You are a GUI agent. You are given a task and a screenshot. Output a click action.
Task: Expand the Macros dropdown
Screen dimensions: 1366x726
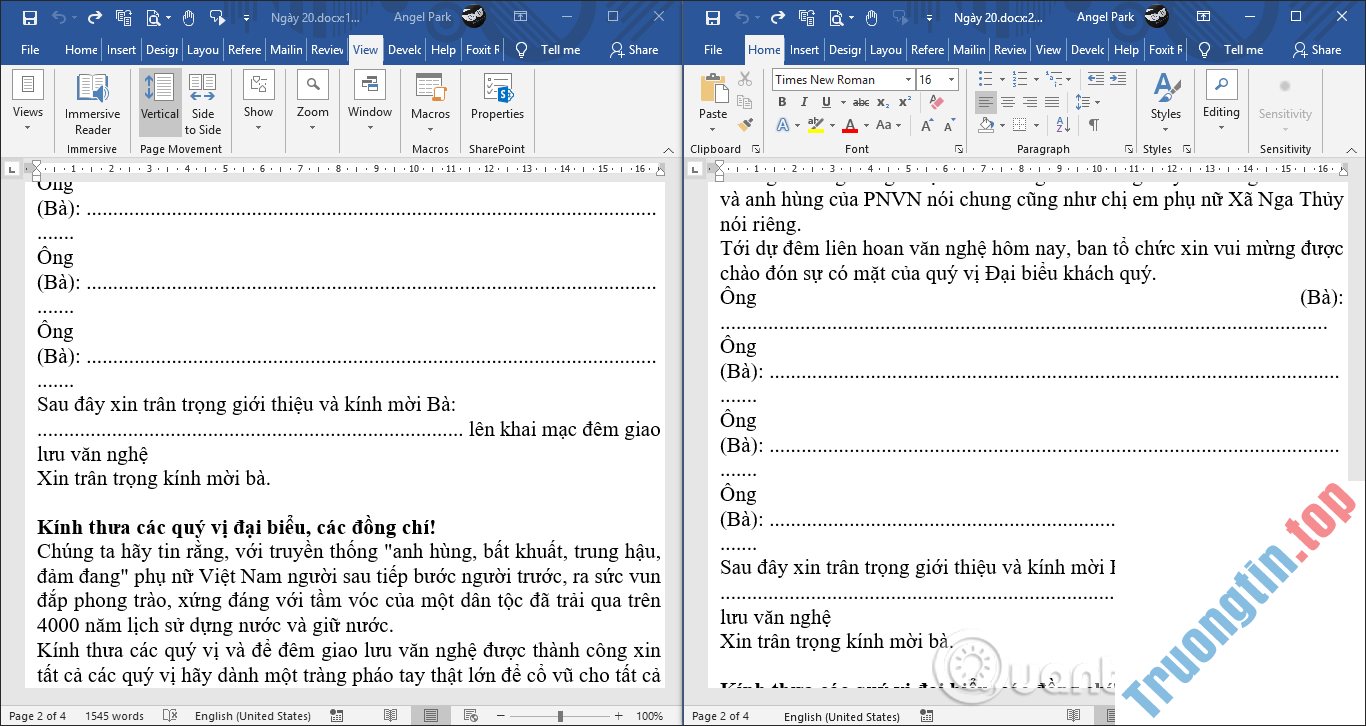click(x=430, y=128)
